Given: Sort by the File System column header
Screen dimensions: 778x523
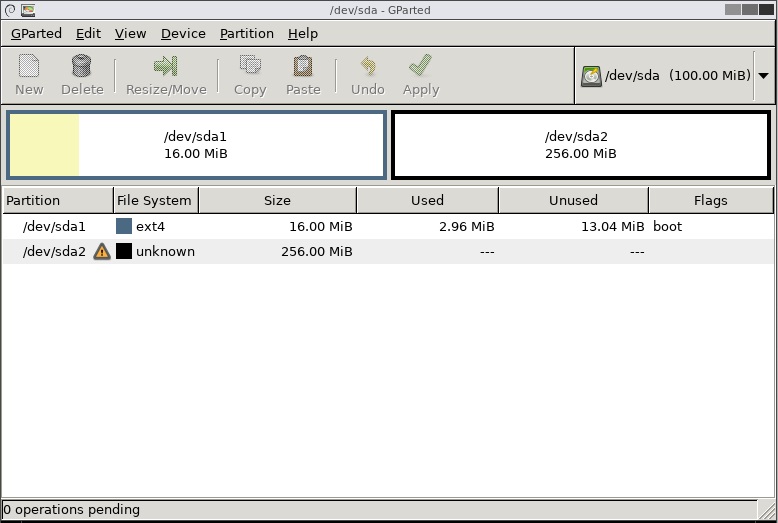Looking at the screenshot, I should (x=156, y=200).
